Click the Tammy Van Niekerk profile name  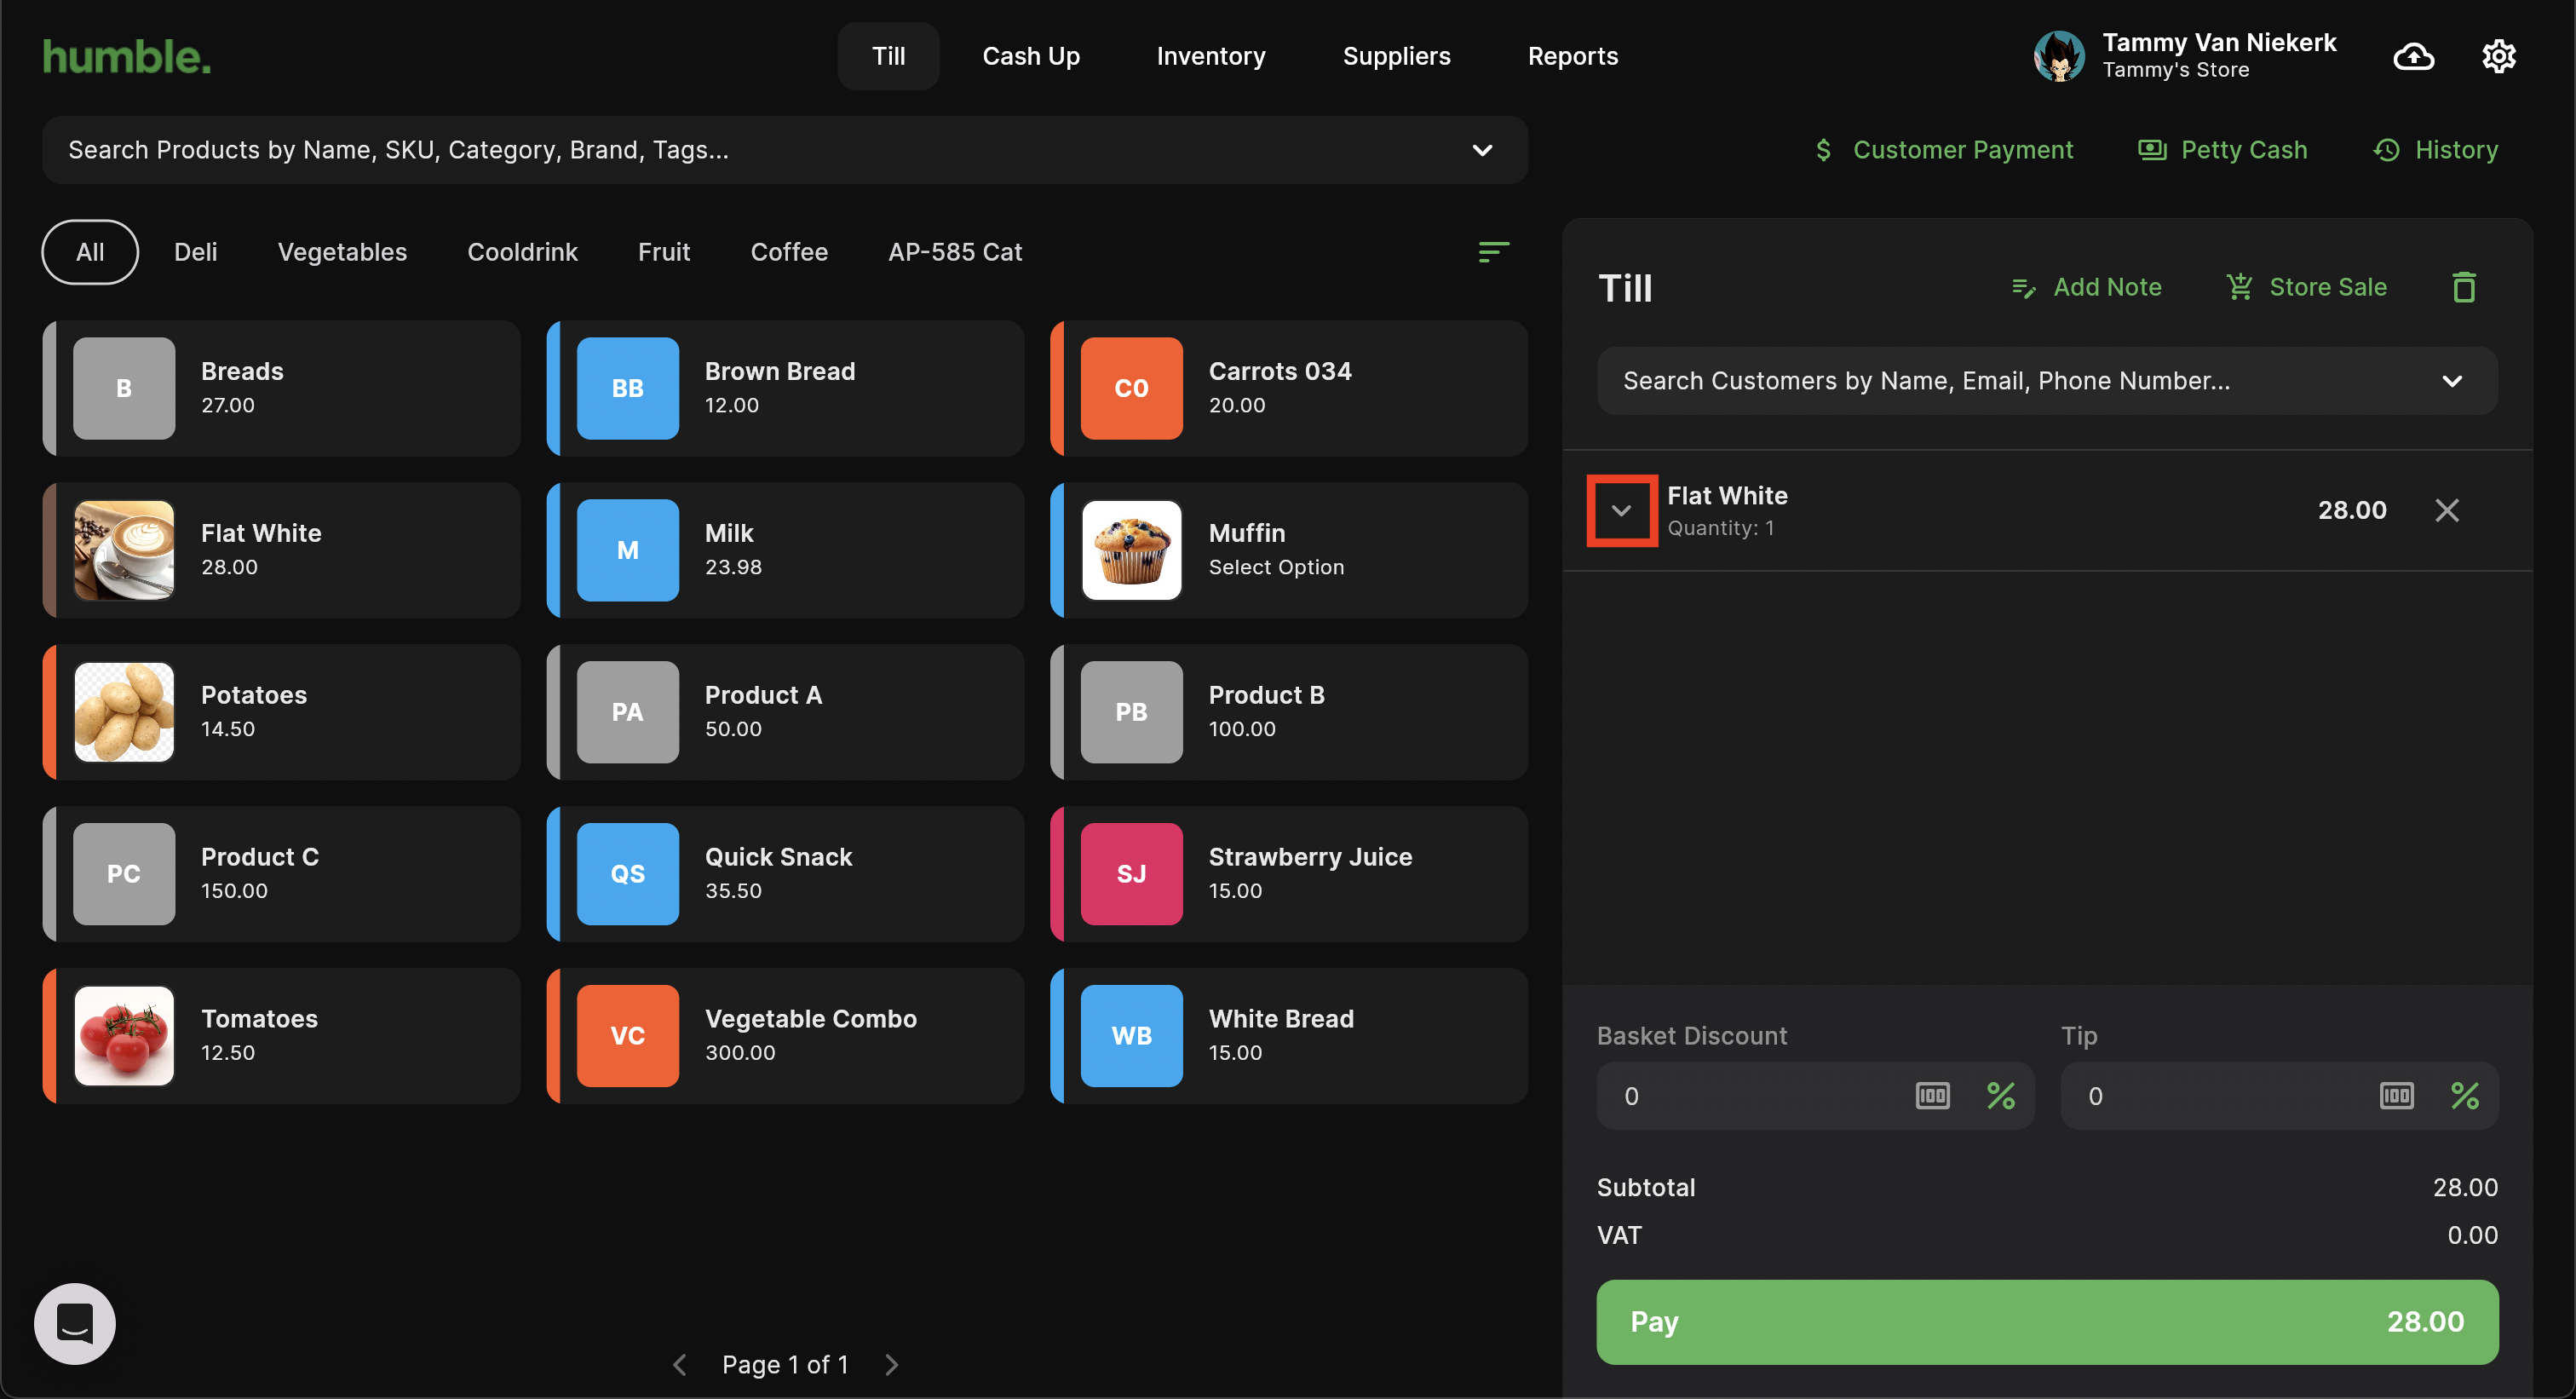pos(2218,43)
